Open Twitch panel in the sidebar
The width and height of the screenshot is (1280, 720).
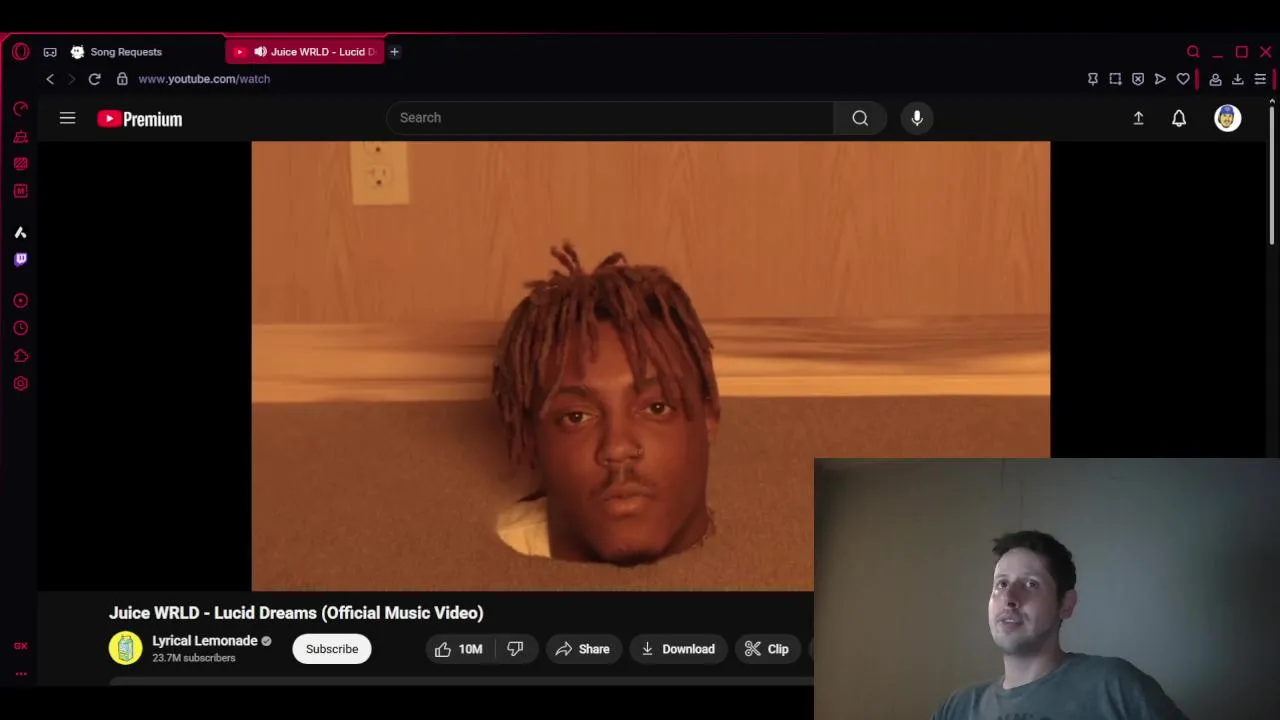click(20, 259)
